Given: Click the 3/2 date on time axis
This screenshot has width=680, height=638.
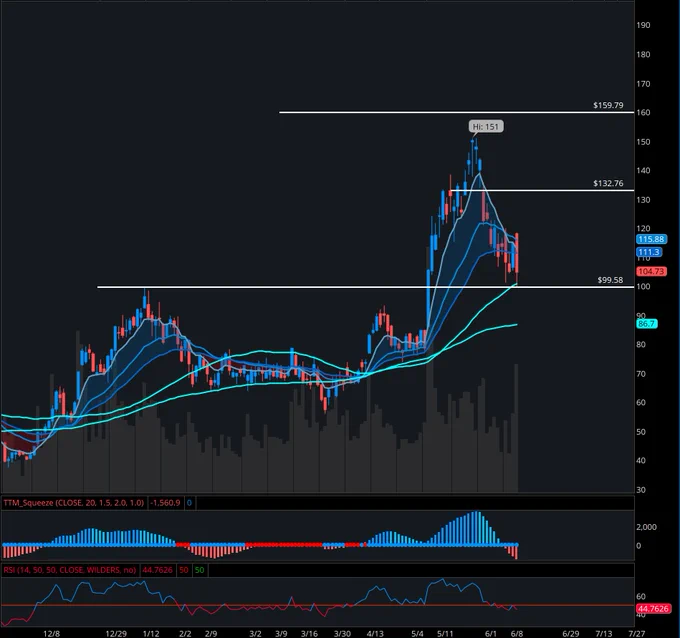Looking at the screenshot, I should [255, 633].
